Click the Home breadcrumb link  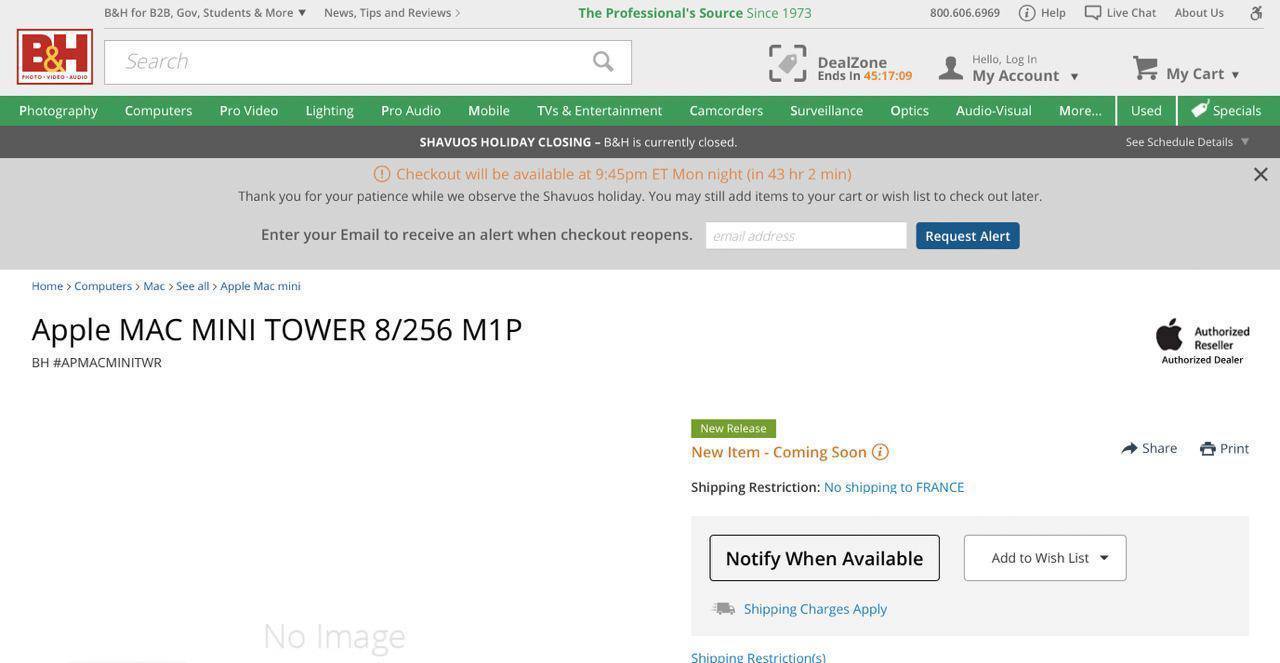coord(47,286)
